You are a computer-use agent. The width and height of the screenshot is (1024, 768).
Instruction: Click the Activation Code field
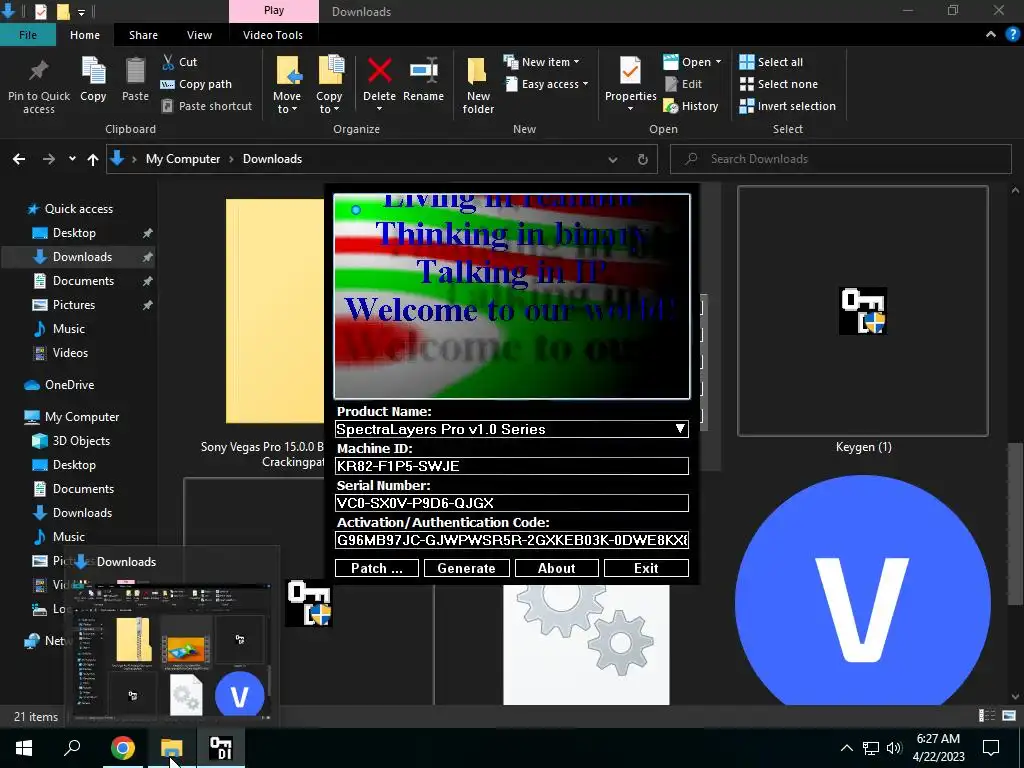pos(511,540)
